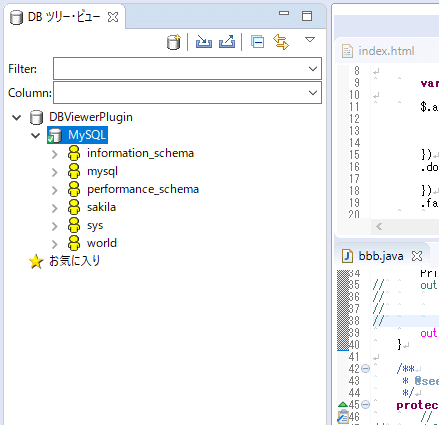Fold the method at line 45
439x425 pixels.
[366, 405]
